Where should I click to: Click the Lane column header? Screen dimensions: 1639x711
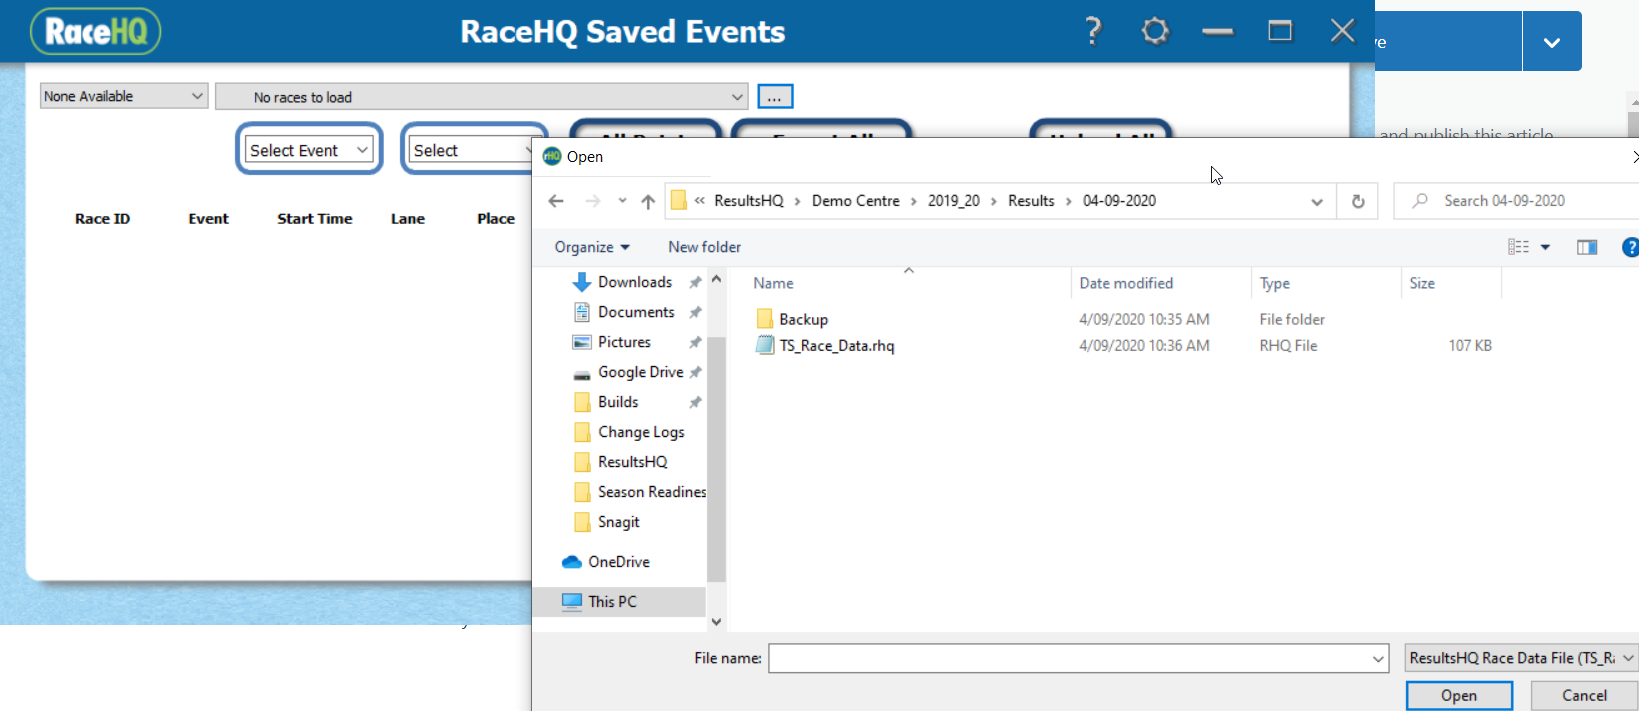pyautogui.click(x=408, y=219)
